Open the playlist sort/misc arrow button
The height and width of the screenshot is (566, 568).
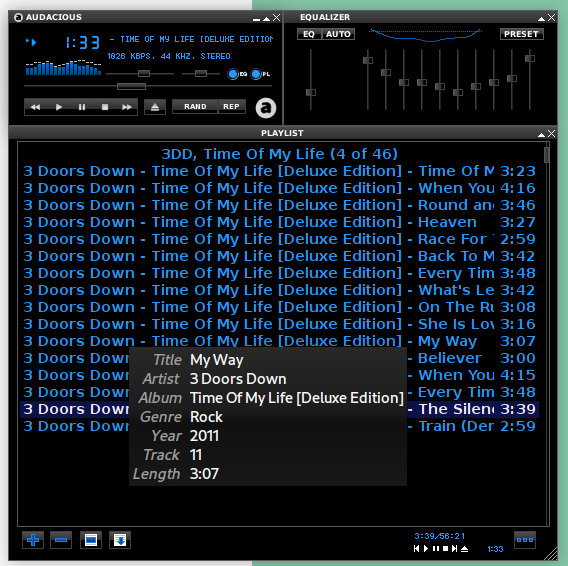tap(120, 540)
